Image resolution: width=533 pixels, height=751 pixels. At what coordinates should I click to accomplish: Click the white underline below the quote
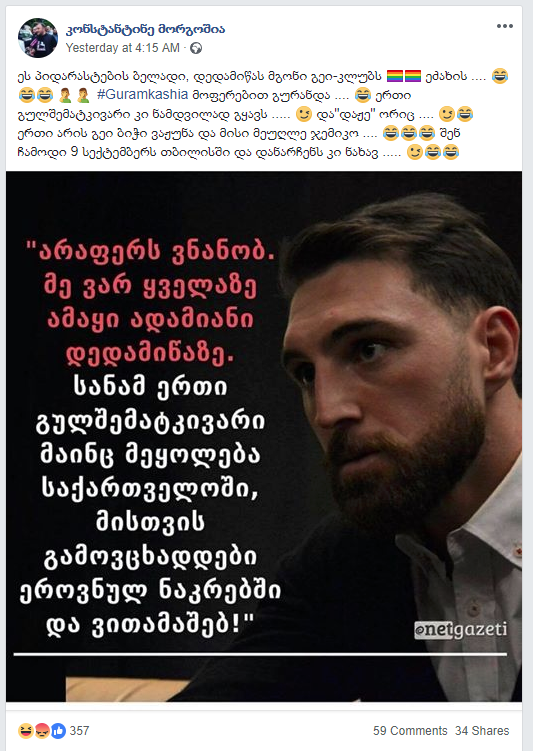(x=260, y=654)
